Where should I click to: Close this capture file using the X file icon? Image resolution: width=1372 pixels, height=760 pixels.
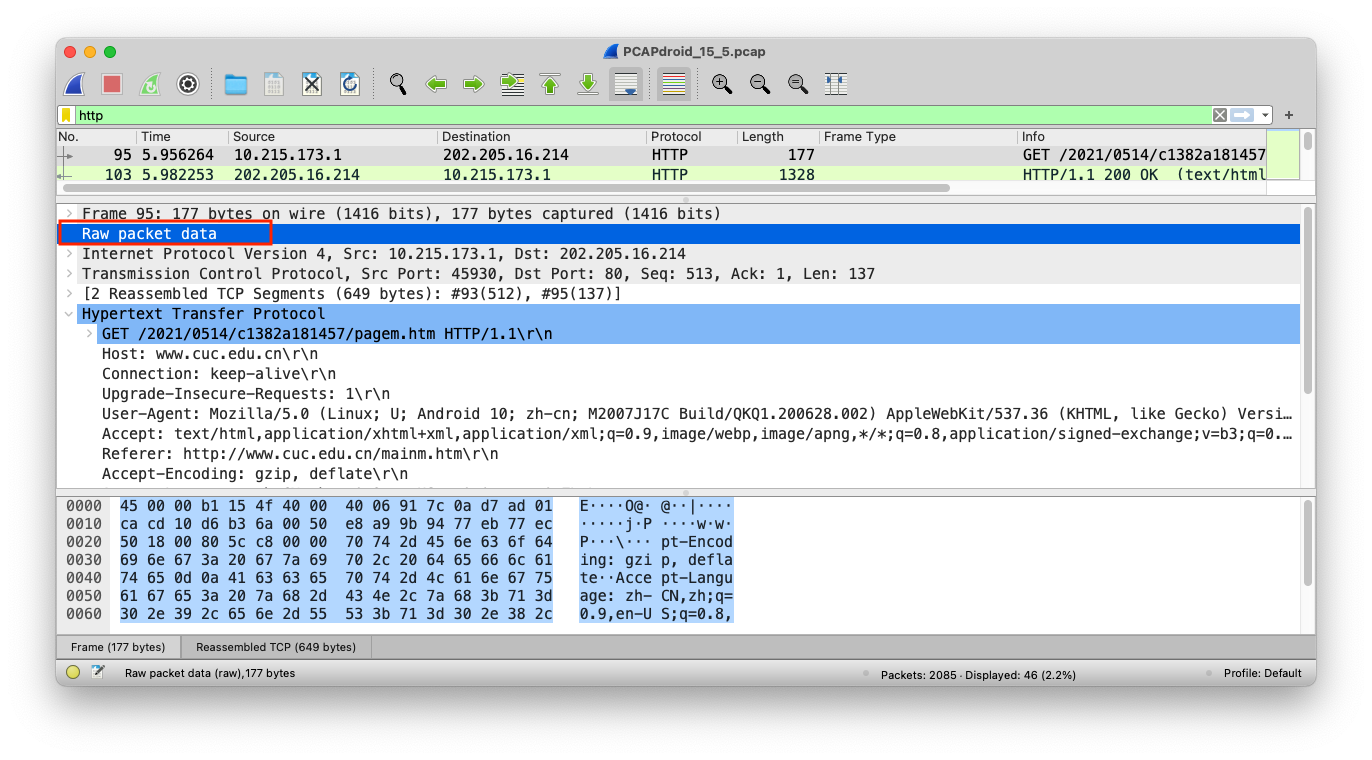point(312,84)
